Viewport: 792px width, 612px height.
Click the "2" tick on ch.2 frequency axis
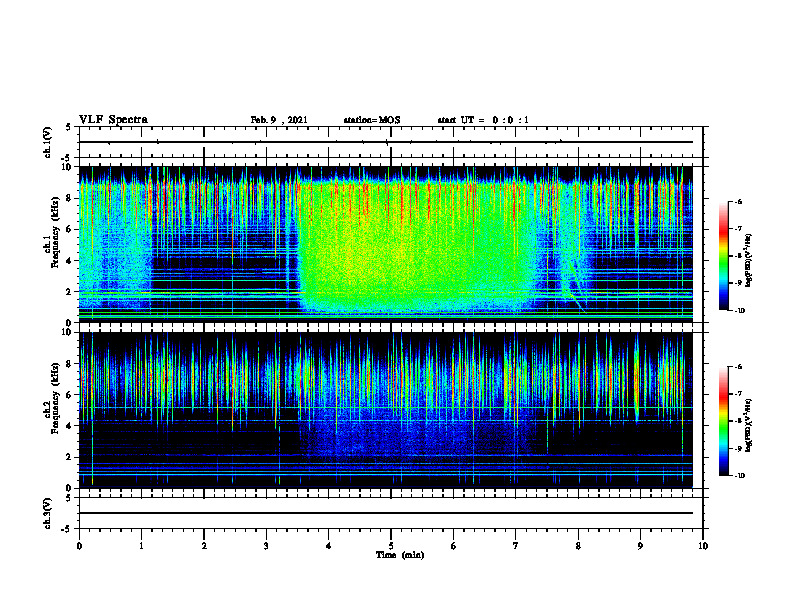click(70, 457)
